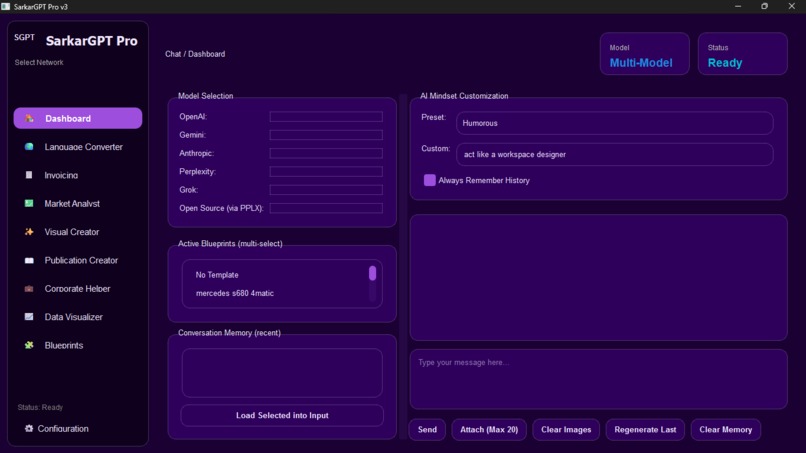This screenshot has width=806, height=453.
Task: Click Regenerate Last button
Action: pos(645,429)
